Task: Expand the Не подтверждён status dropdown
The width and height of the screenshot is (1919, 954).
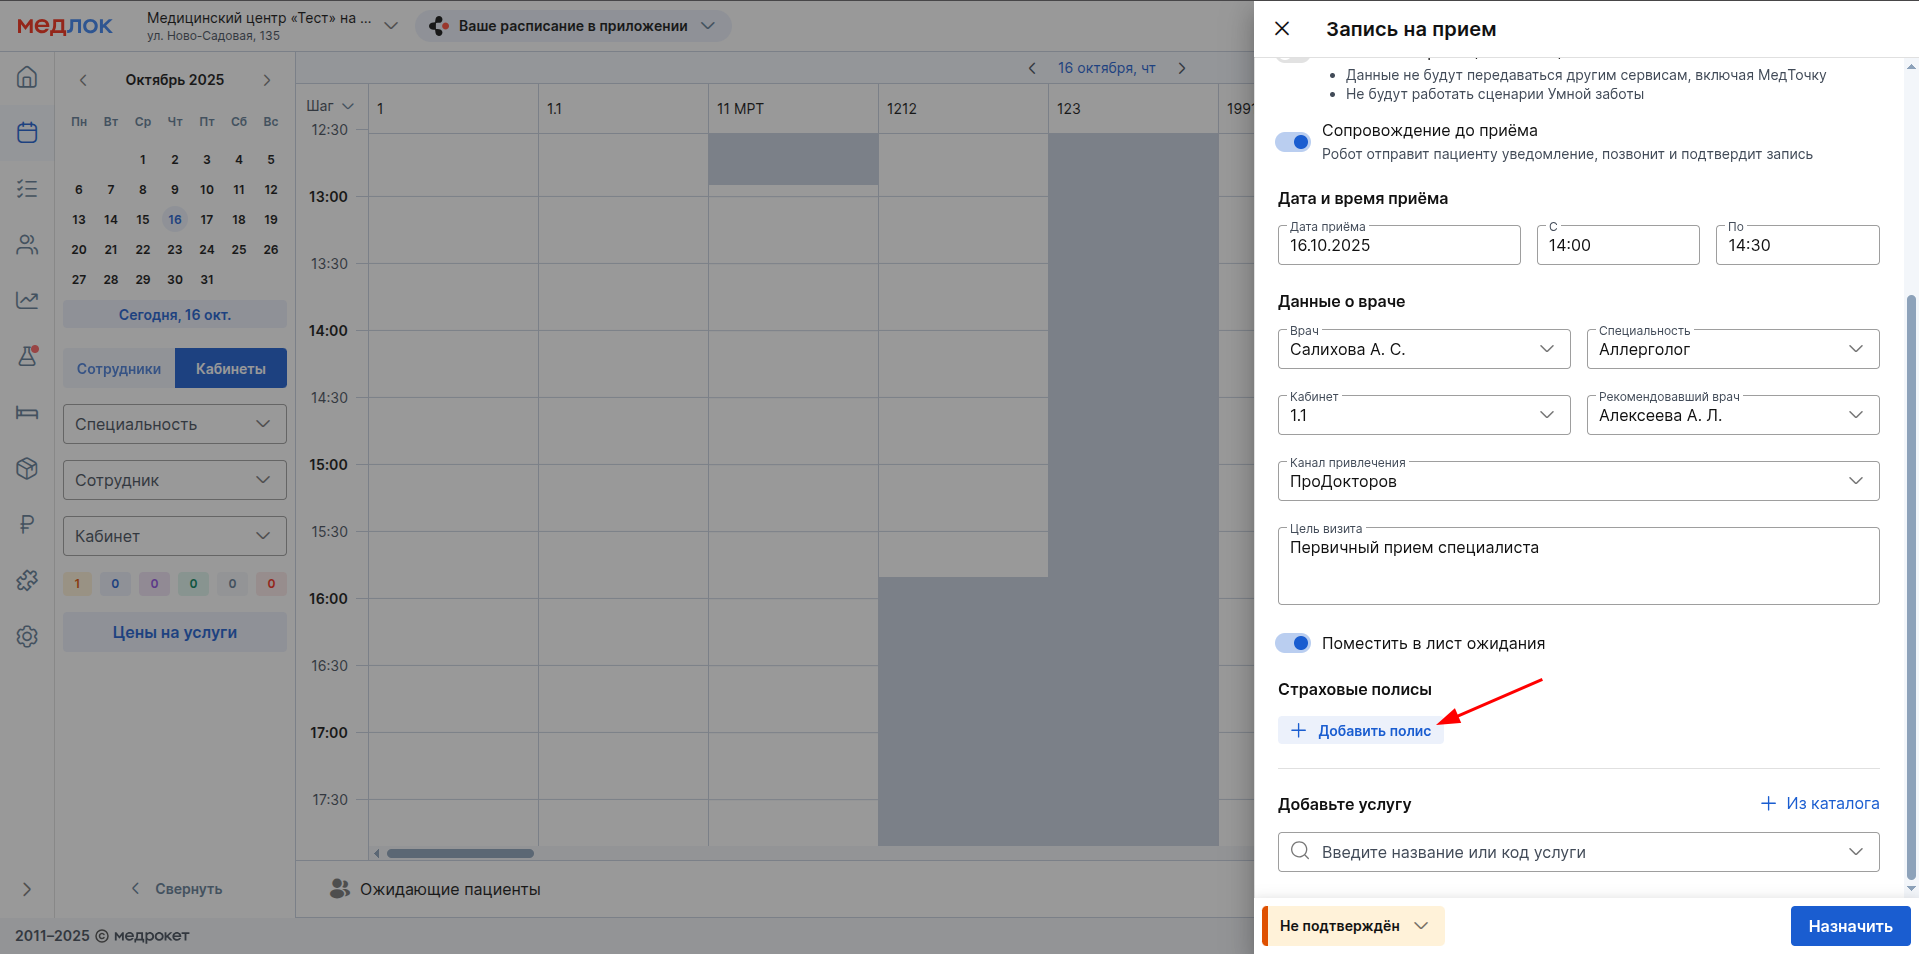Action: pyautogui.click(x=1353, y=926)
